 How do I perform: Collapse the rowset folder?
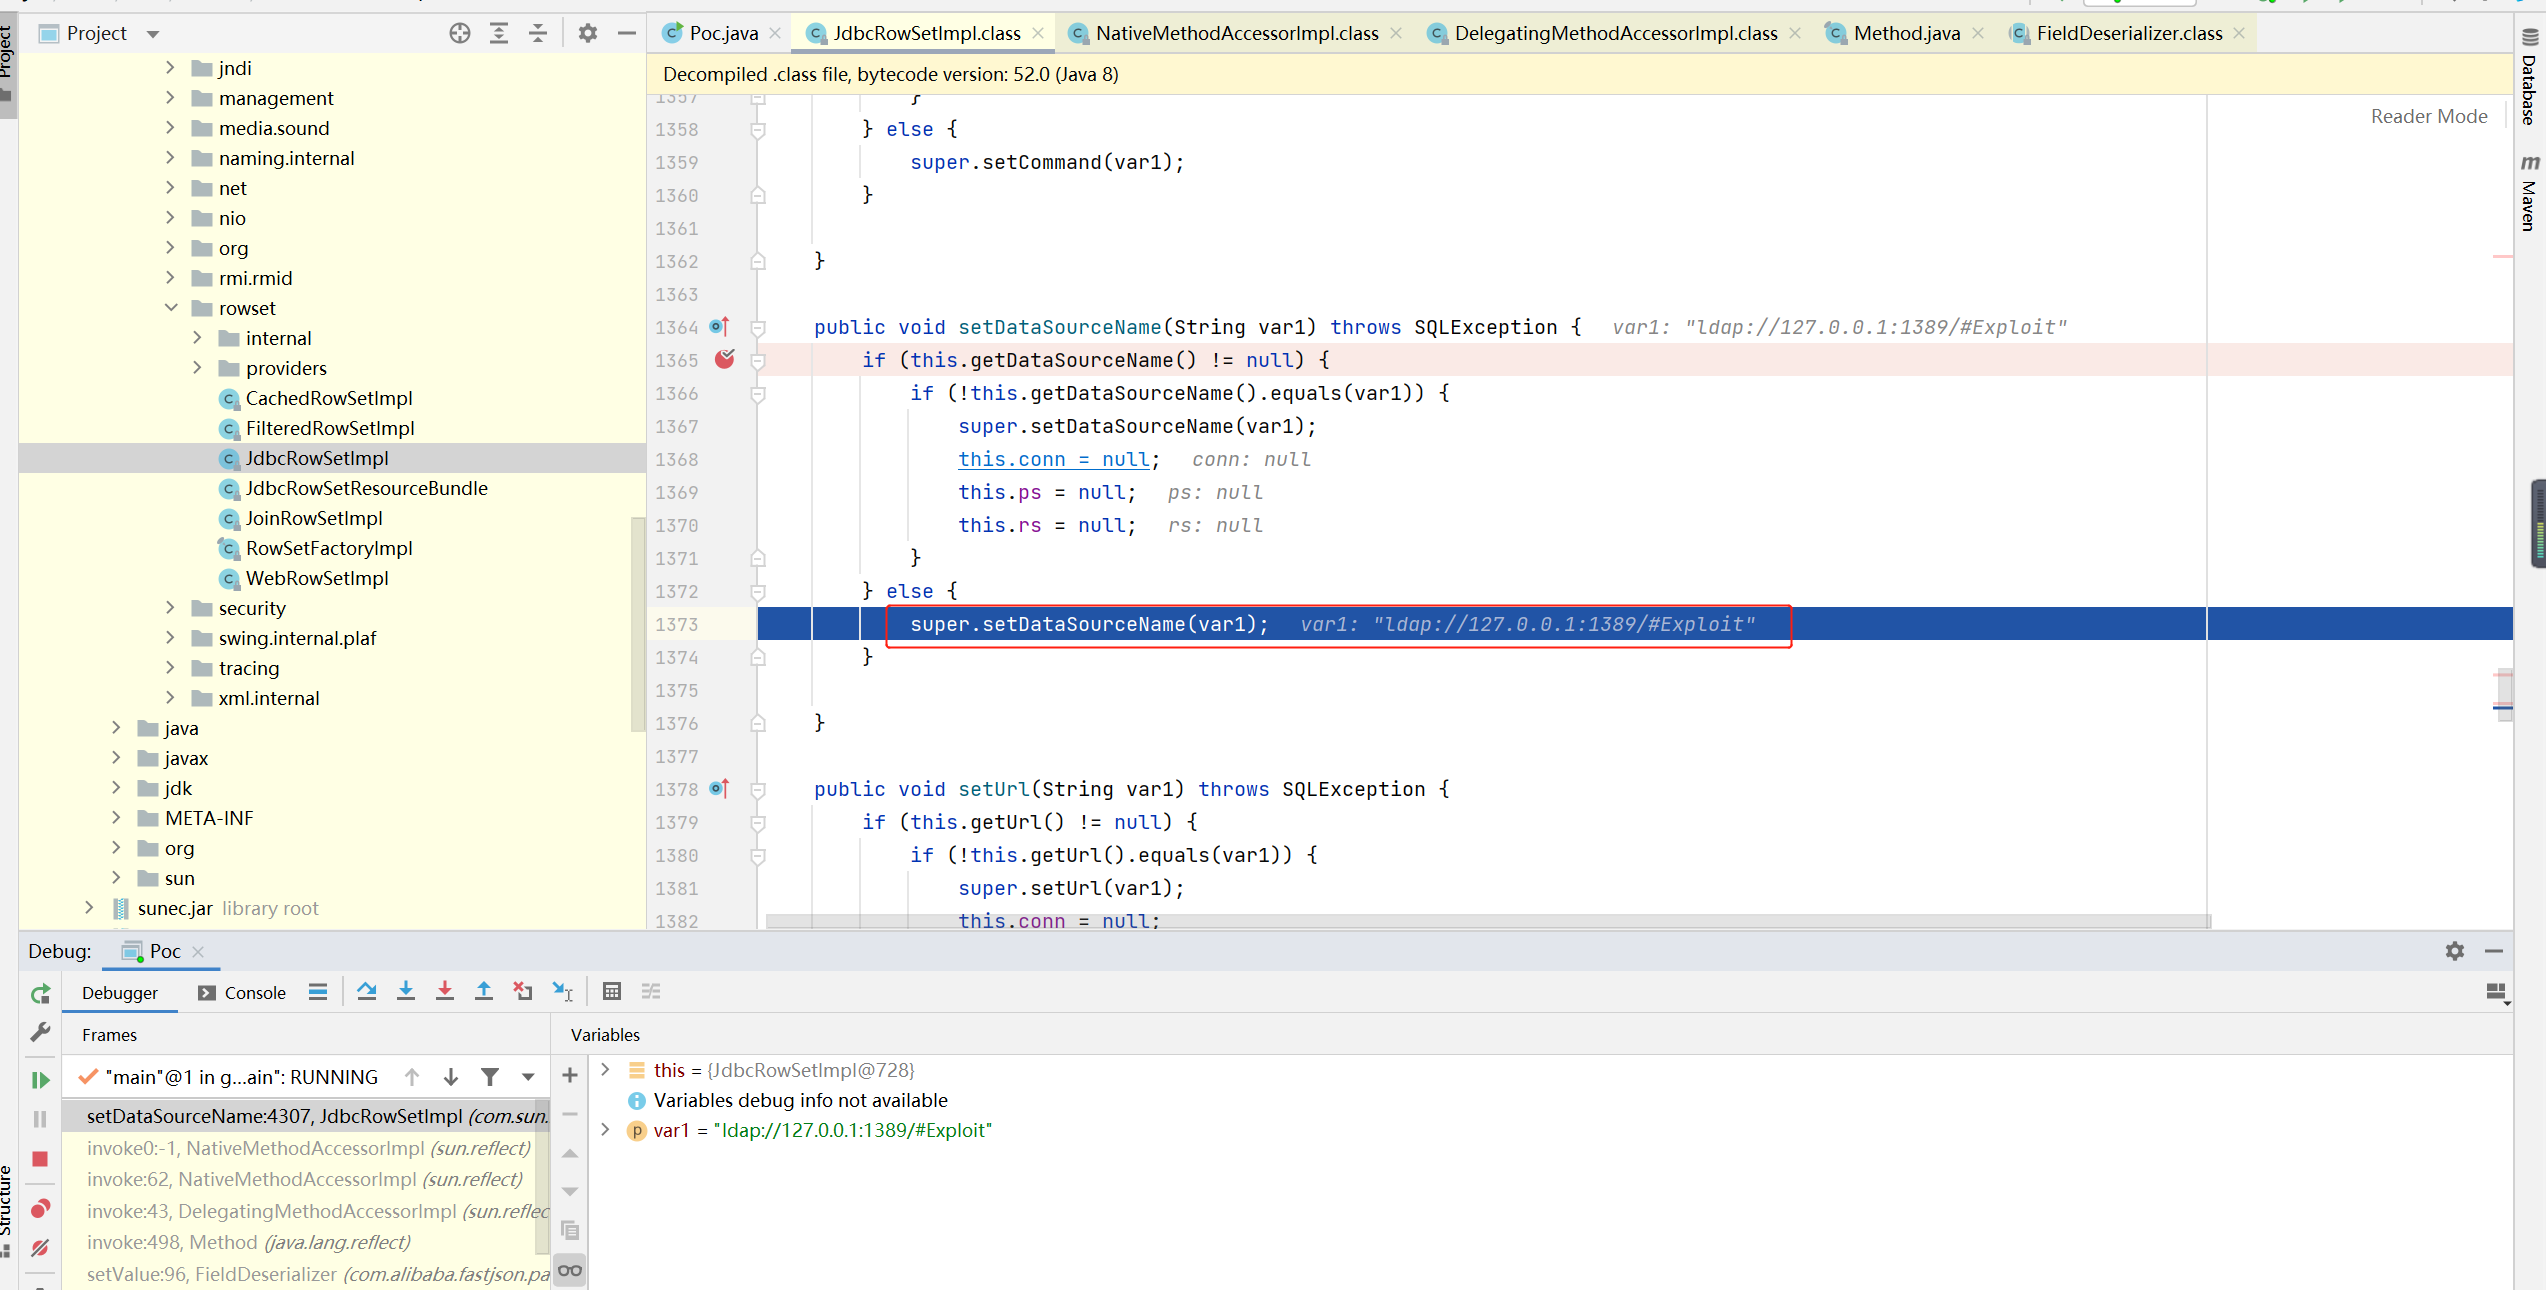[x=171, y=308]
